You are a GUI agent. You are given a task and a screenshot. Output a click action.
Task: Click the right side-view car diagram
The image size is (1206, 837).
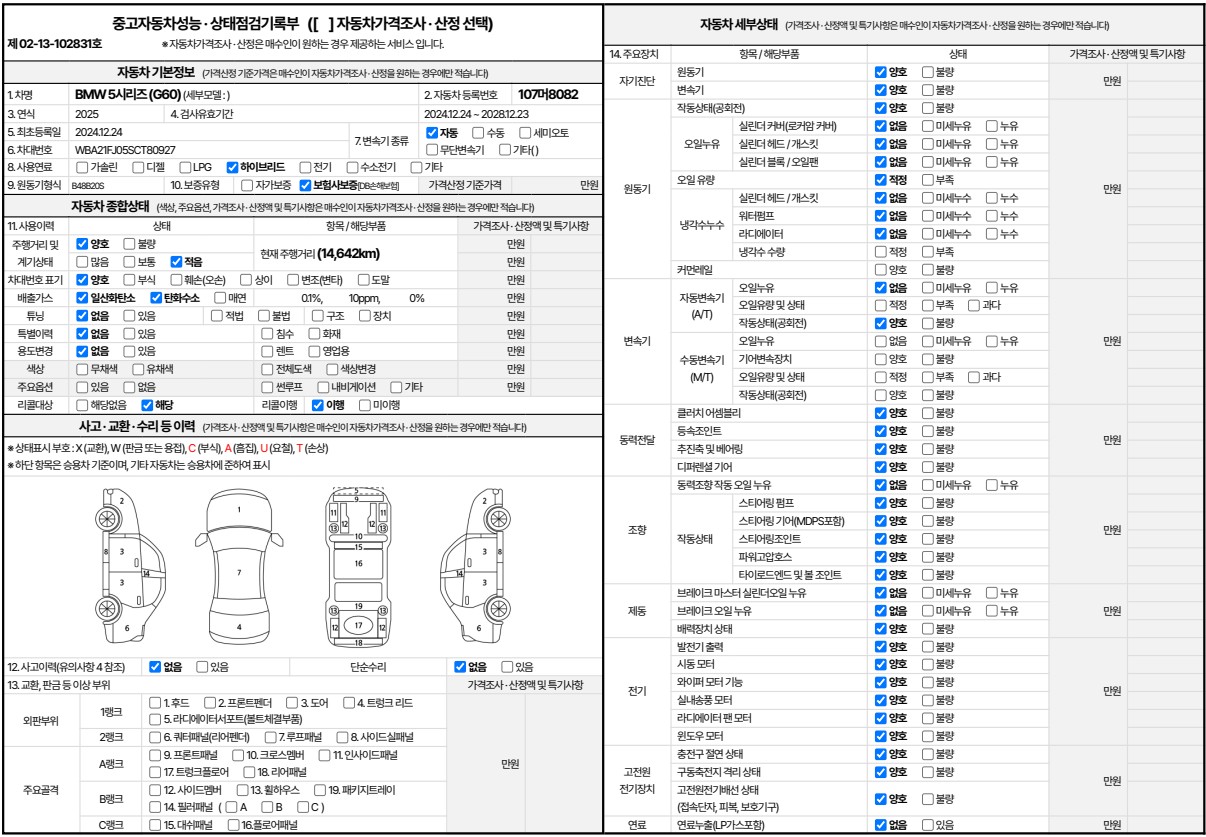[x=480, y=567]
